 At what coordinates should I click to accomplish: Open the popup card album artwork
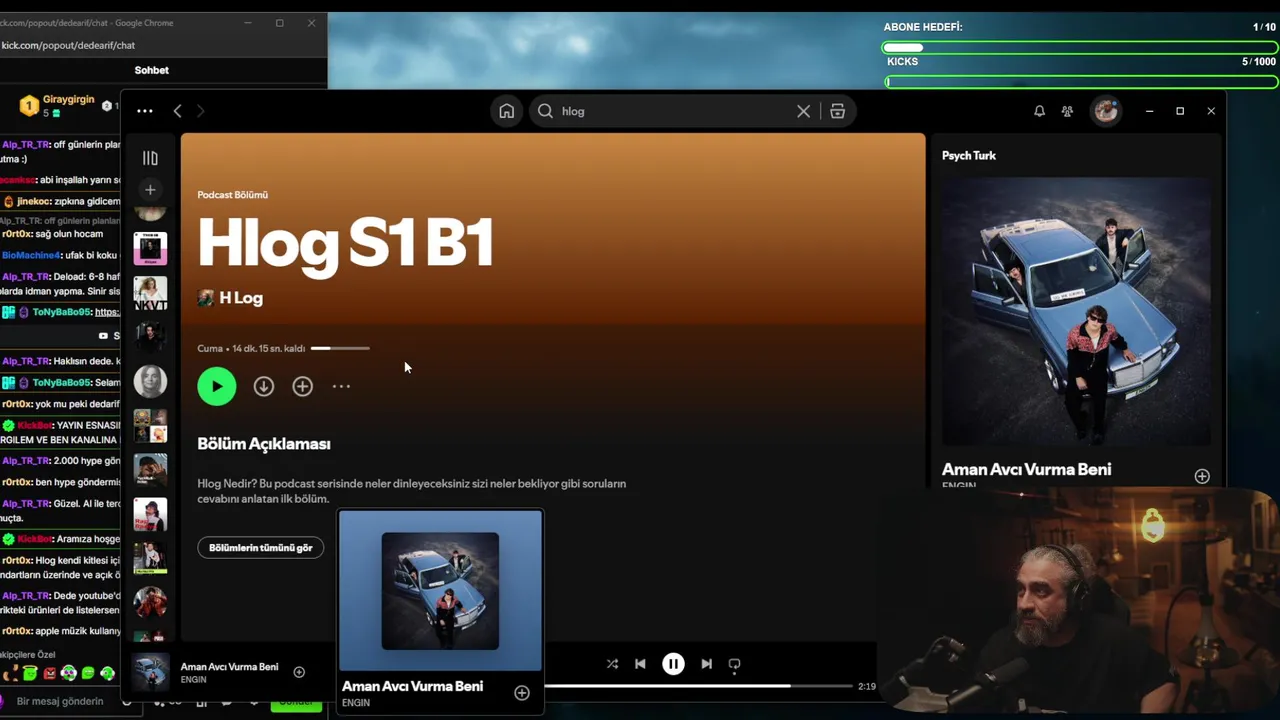[x=440, y=591]
